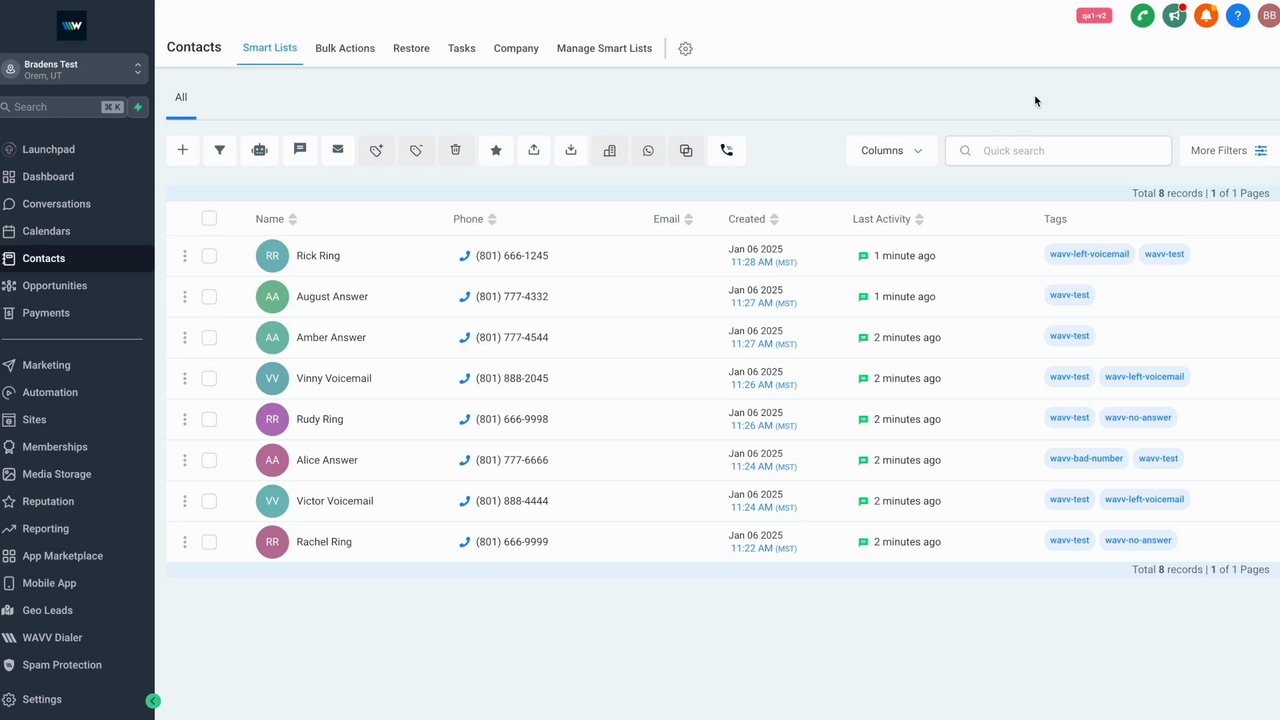Sort by Phone column arrows
The image size is (1280, 720).
[492, 219]
